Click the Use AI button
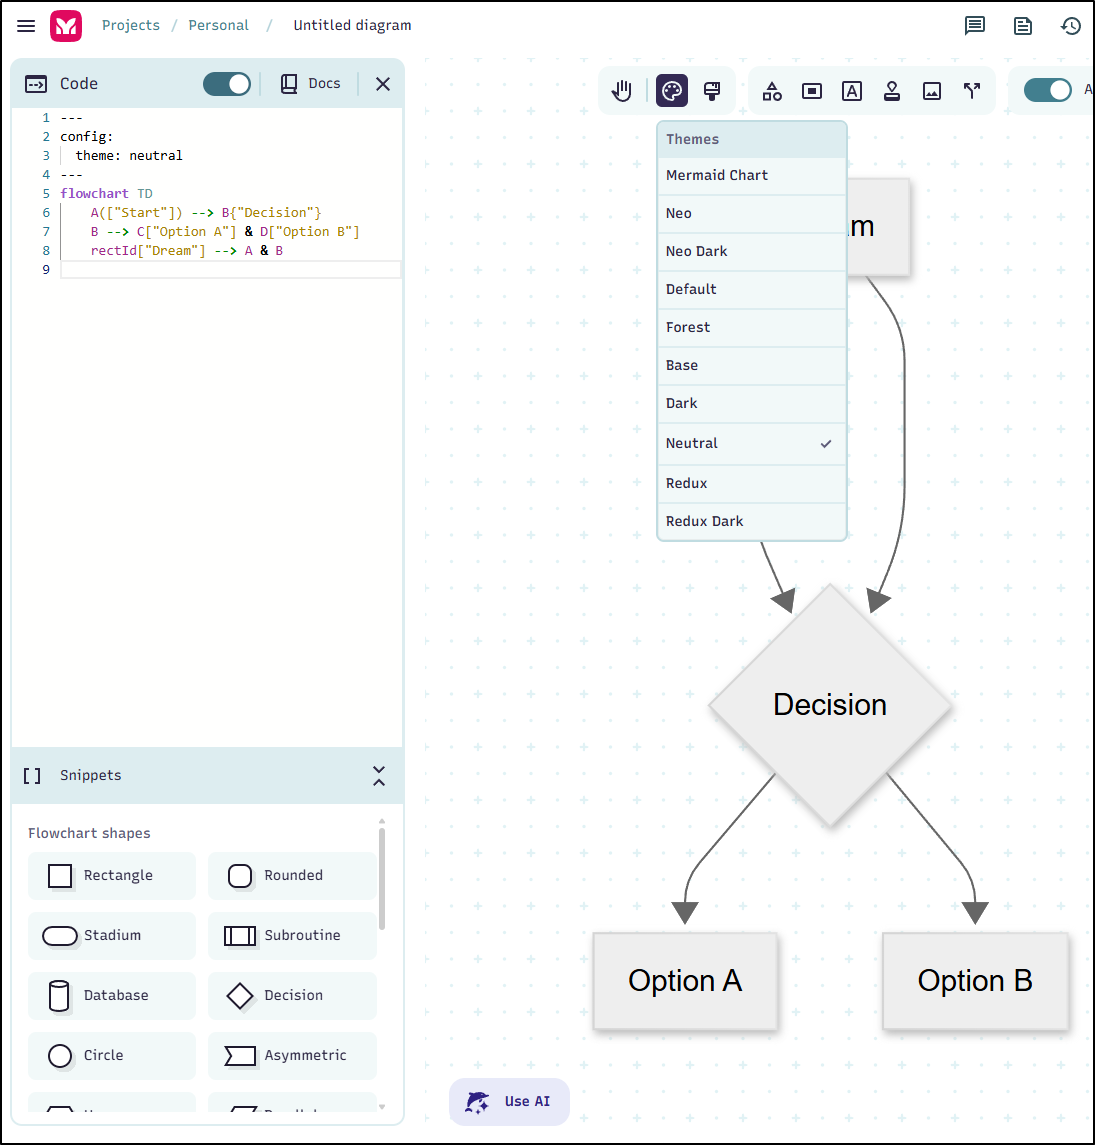Screen dimensions: 1095x1145 509,1101
